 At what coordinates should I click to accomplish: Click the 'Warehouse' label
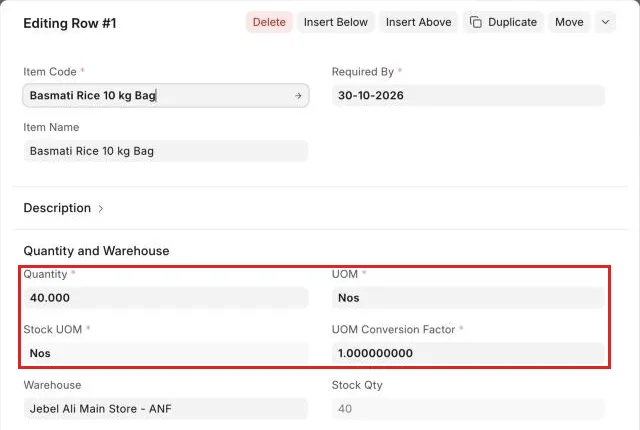(52, 385)
